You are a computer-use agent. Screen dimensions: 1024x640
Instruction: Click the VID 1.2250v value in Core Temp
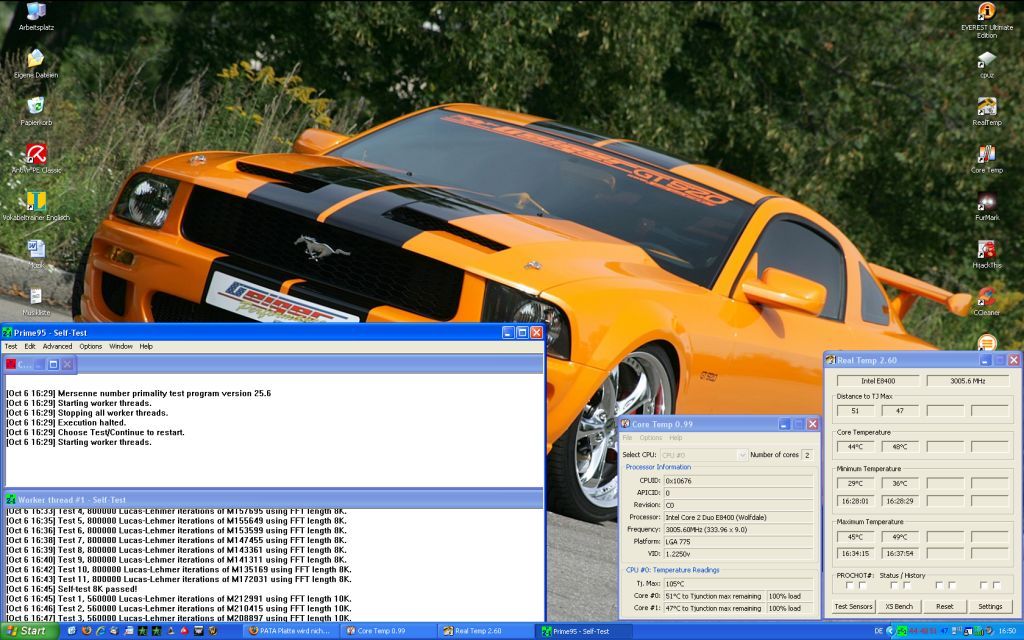(x=738, y=553)
